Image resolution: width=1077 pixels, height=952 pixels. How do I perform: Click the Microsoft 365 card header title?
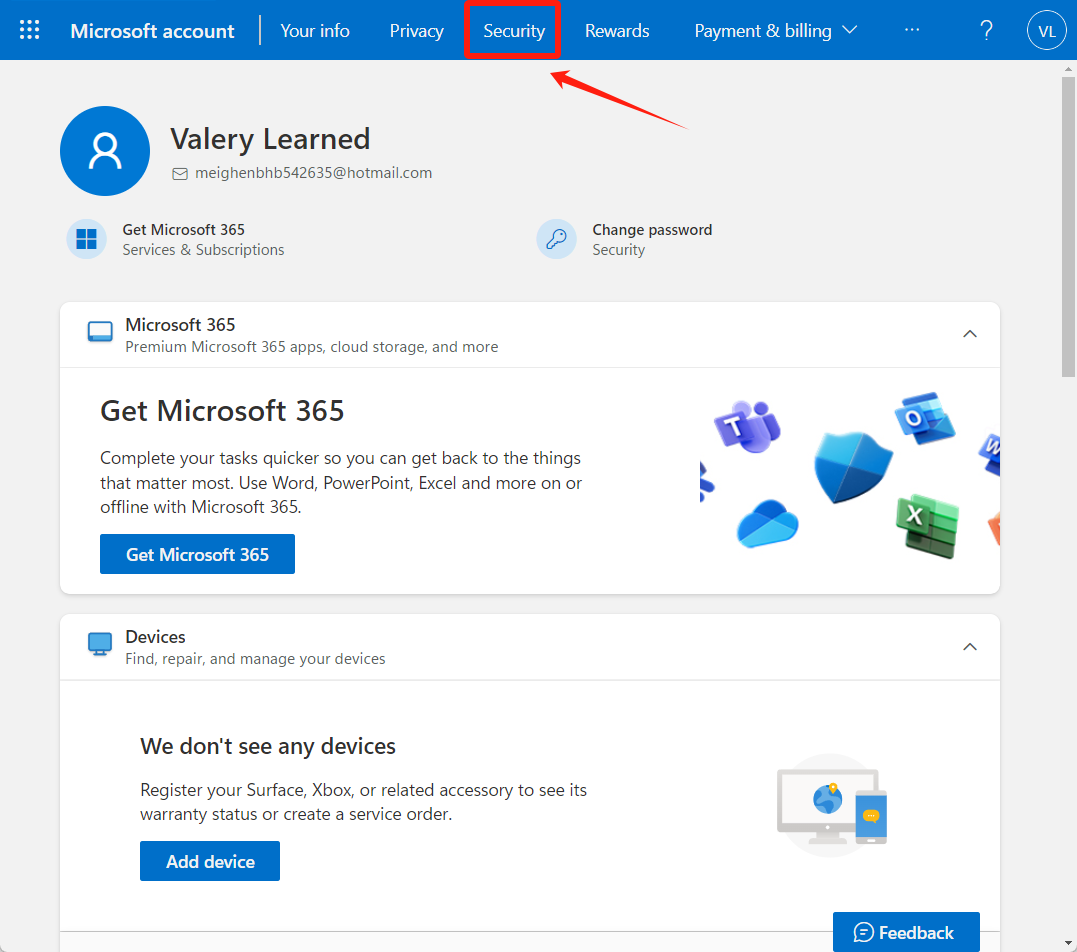(x=180, y=324)
